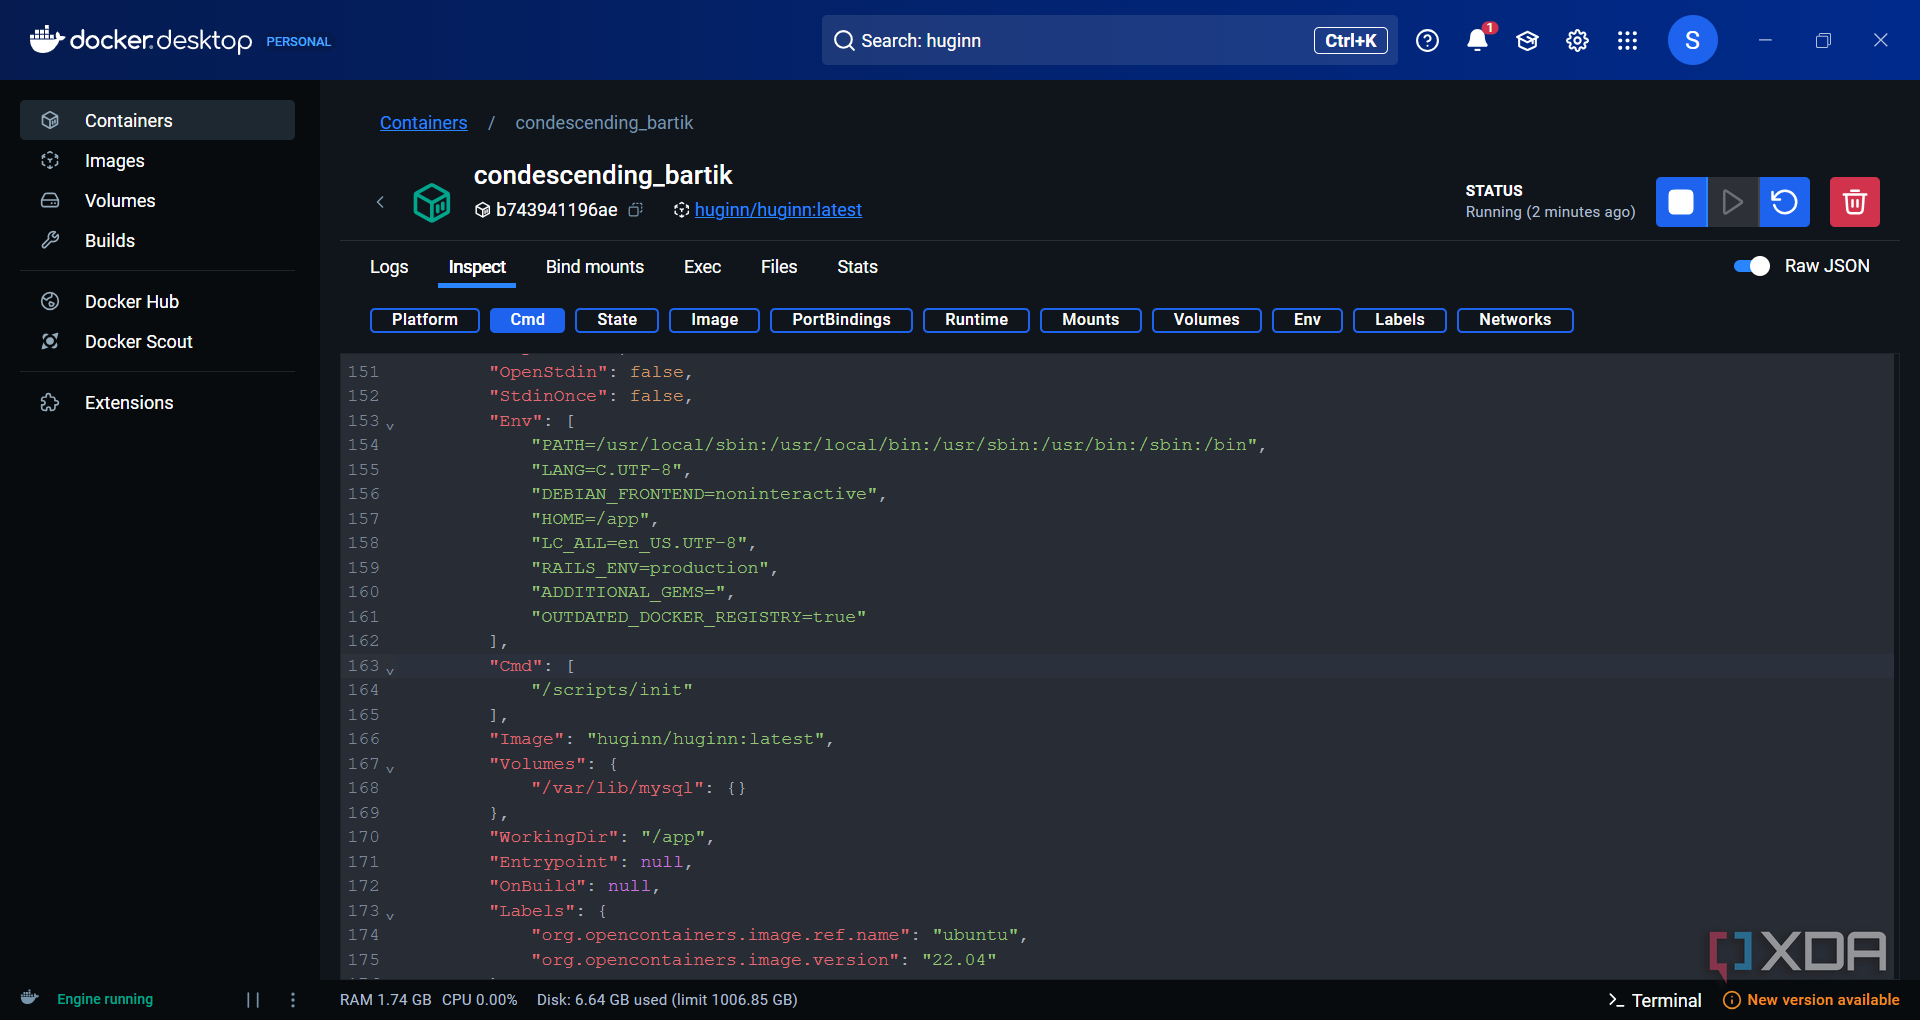Go back using the left chevron arrow

pos(380,202)
